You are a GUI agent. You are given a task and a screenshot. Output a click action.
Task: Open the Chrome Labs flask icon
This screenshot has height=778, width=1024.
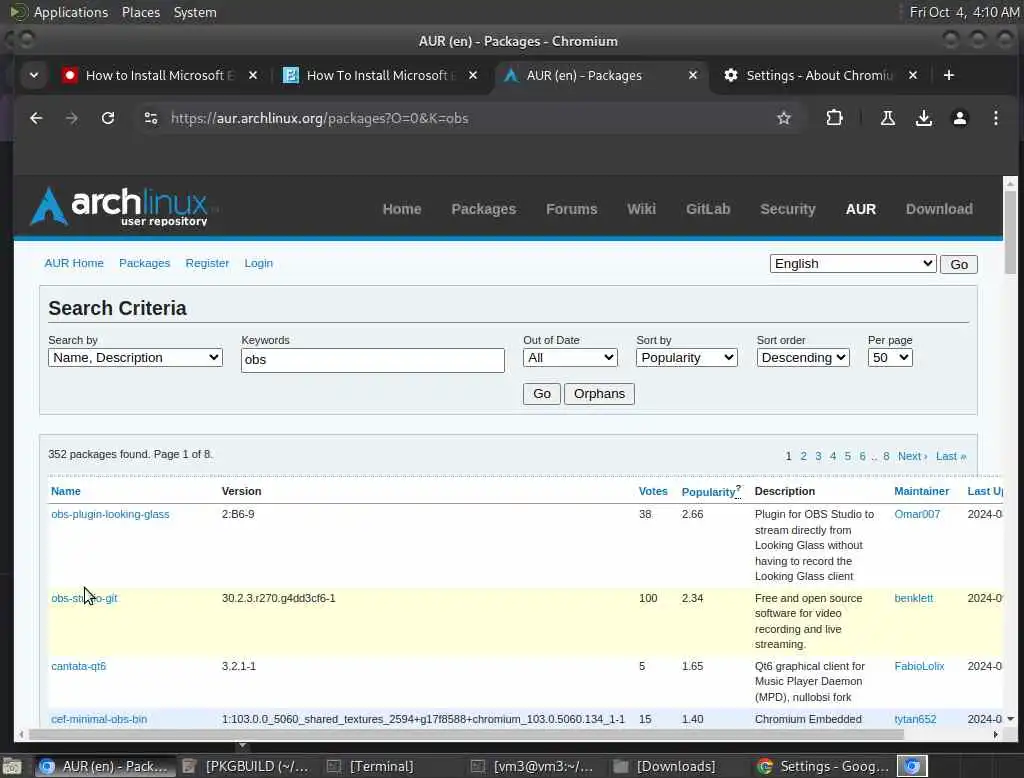point(888,118)
